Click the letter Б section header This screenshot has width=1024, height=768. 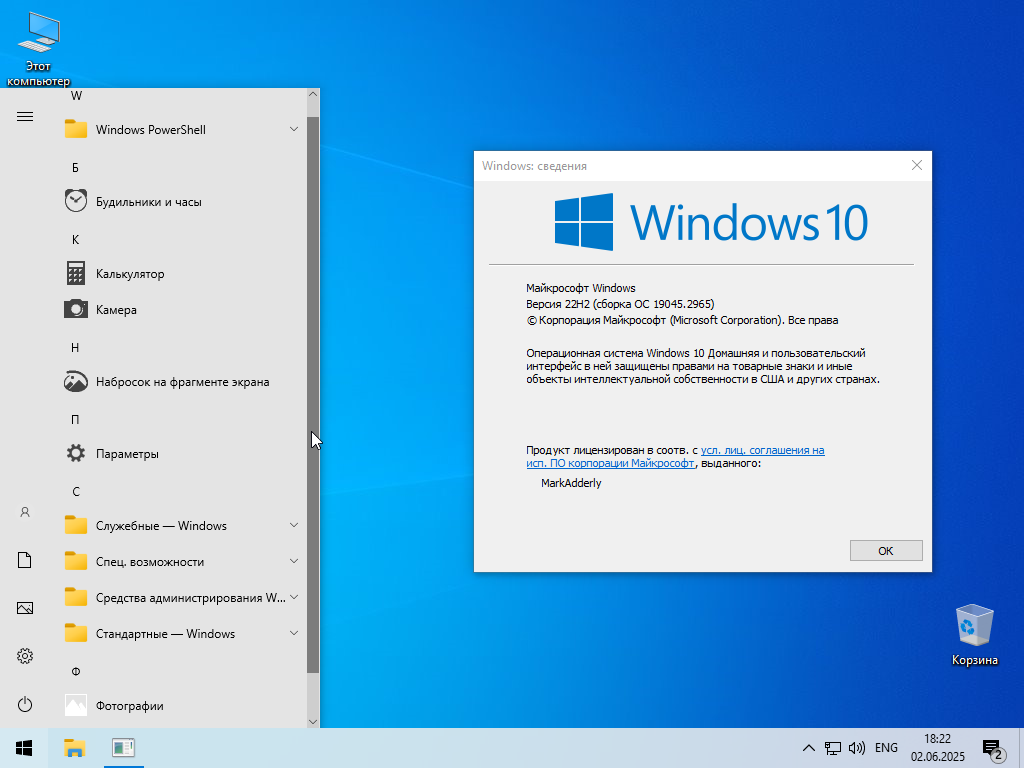75,168
